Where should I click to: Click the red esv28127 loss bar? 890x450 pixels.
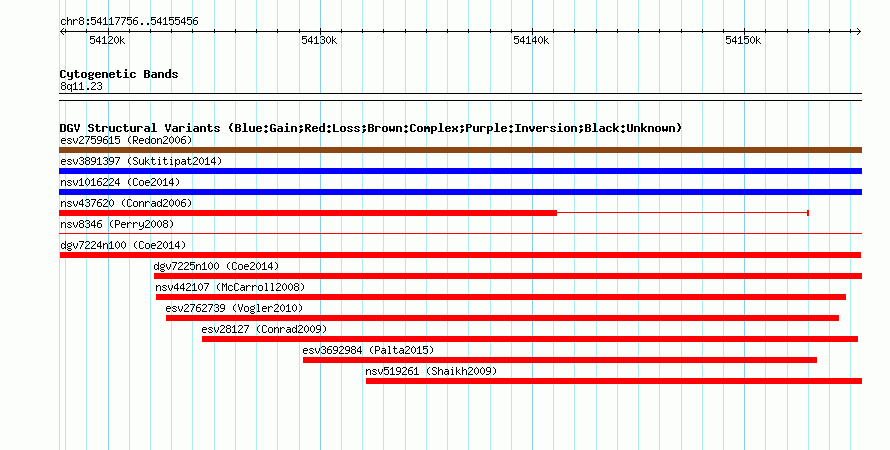[x=530, y=339]
